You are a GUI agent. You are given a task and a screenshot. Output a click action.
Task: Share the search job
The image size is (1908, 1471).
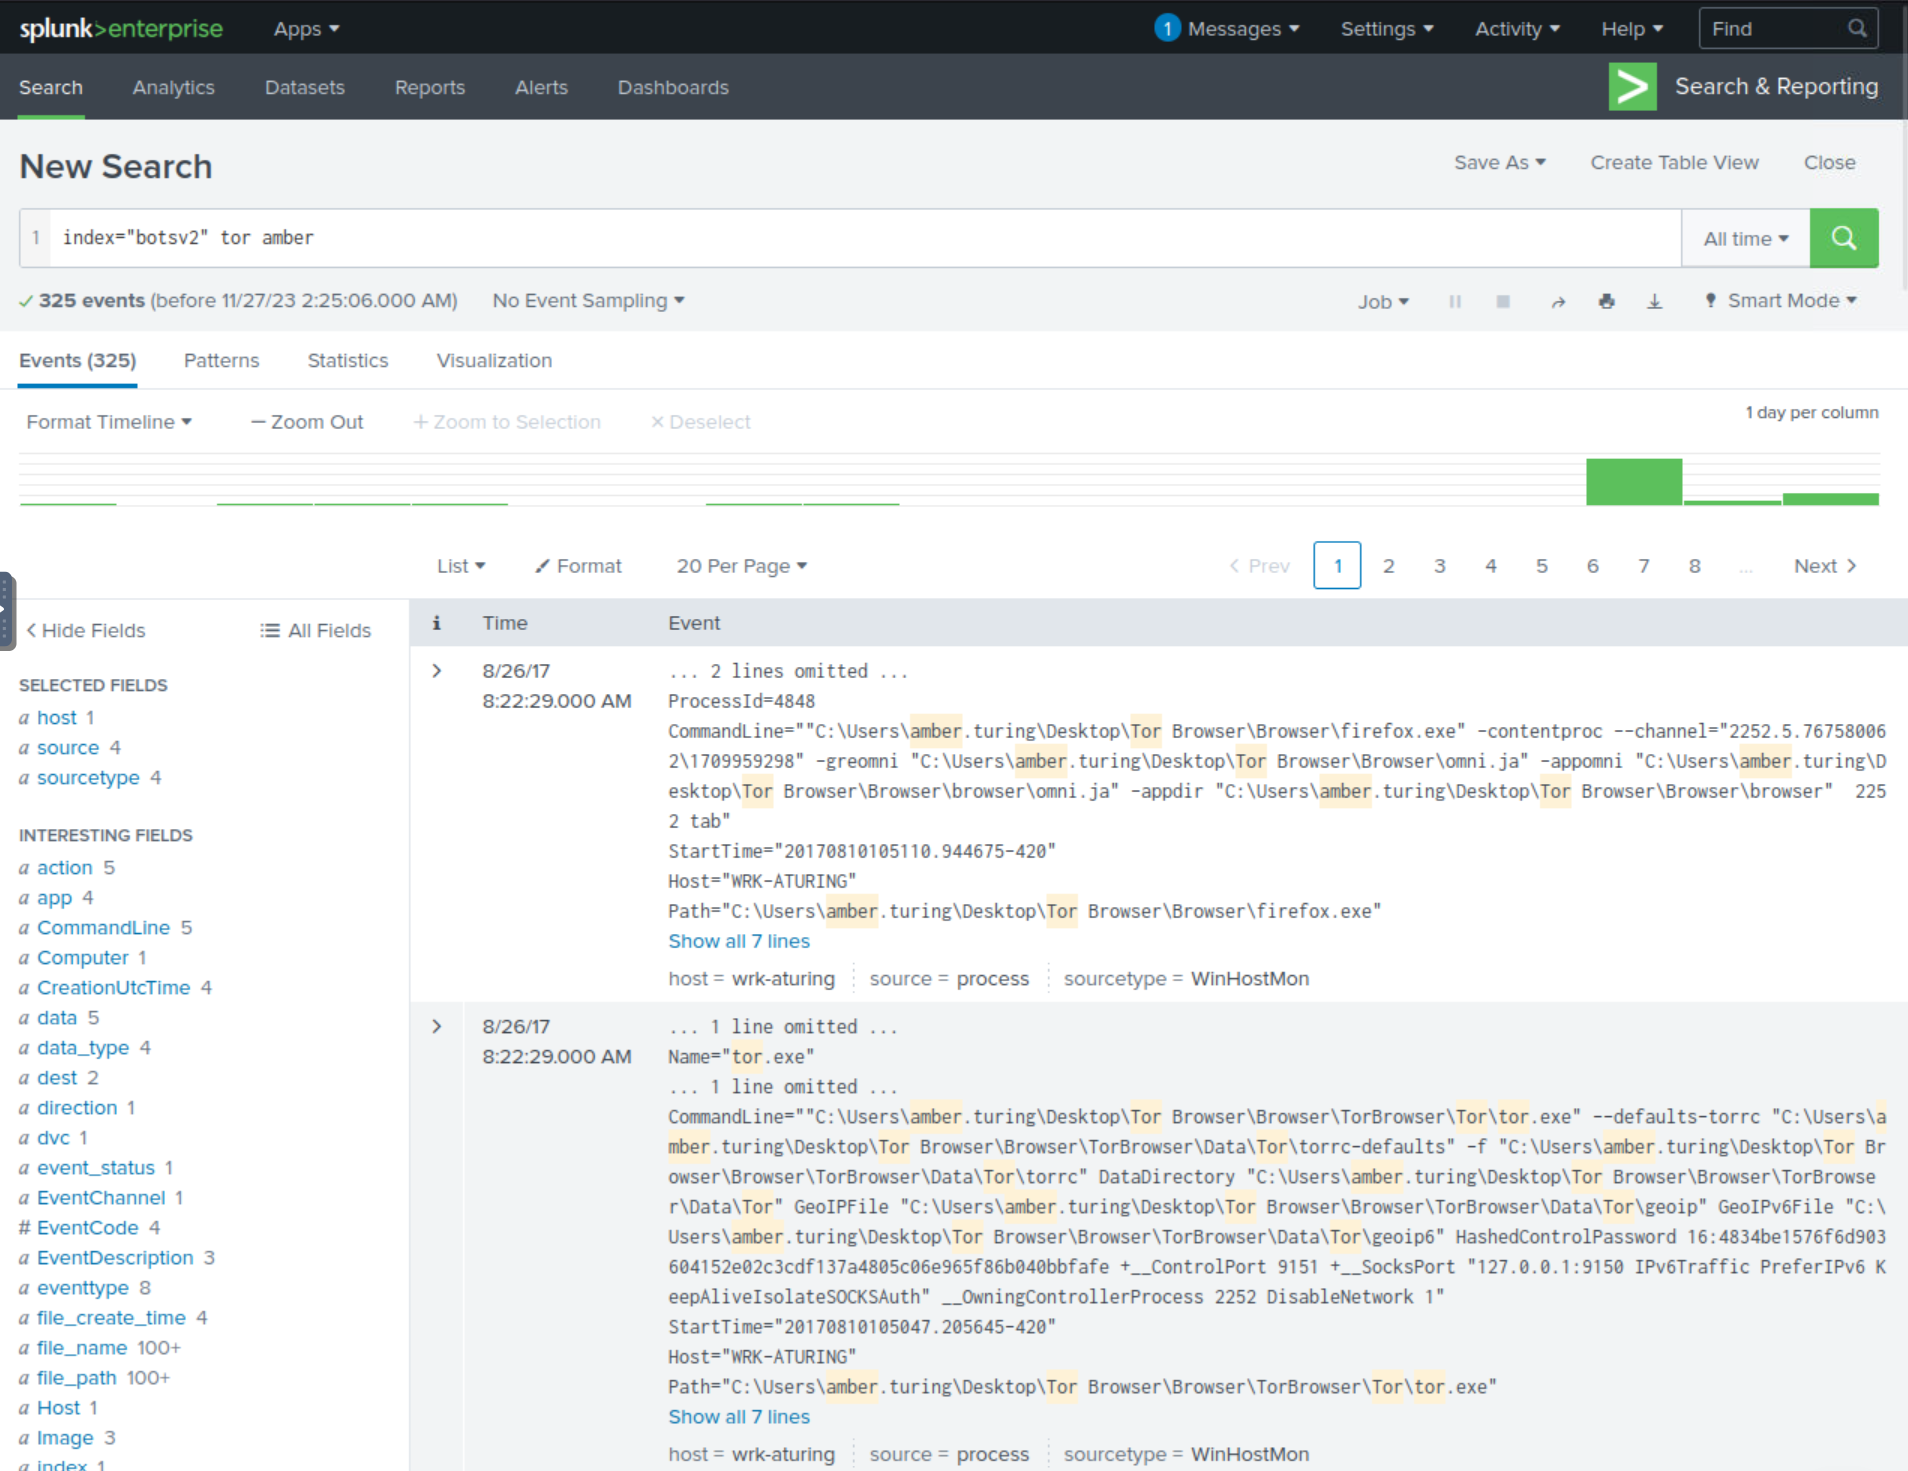pos(1558,301)
